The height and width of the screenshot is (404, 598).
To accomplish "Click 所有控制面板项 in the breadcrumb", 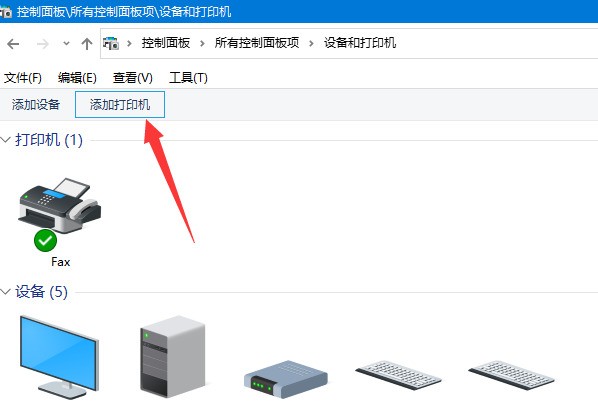I will [257, 43].
